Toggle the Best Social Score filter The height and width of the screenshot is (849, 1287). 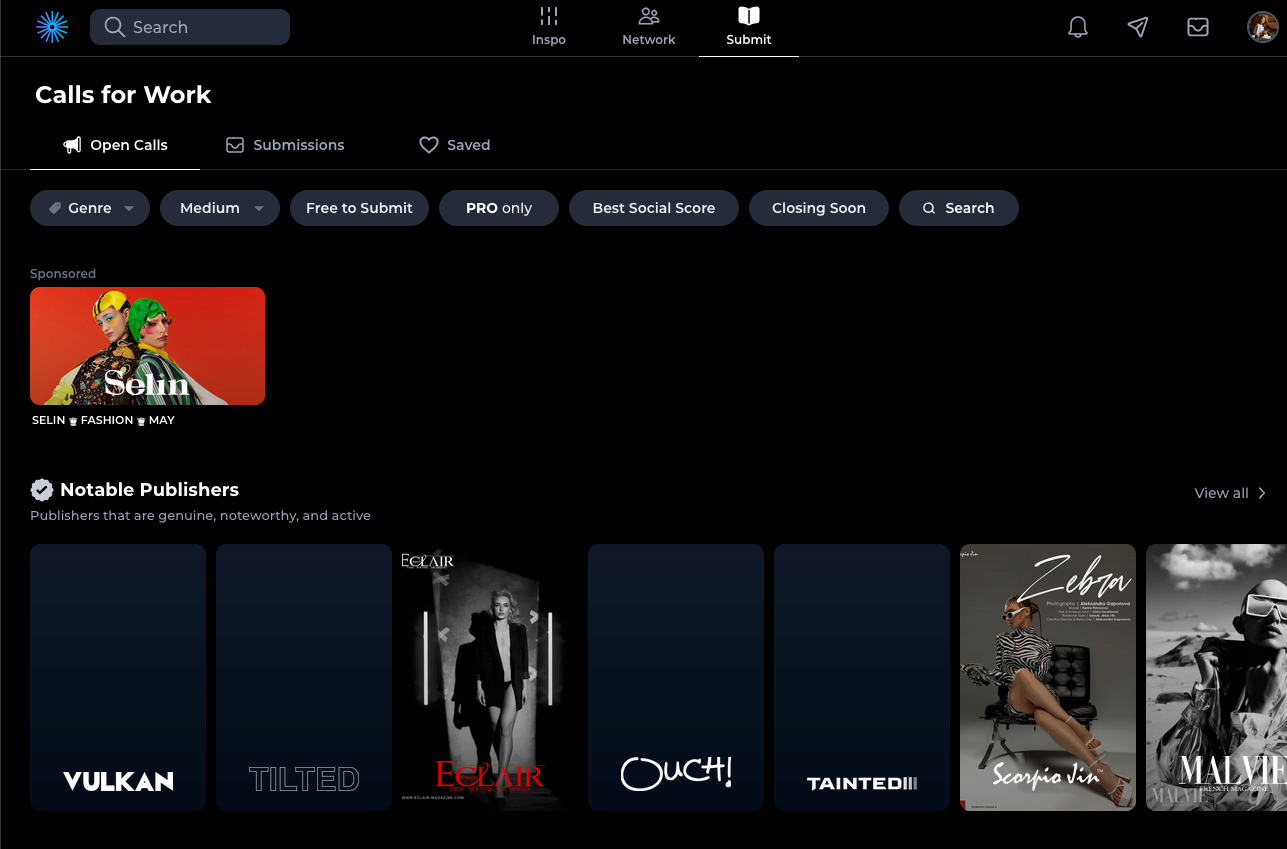click(653, 208)
